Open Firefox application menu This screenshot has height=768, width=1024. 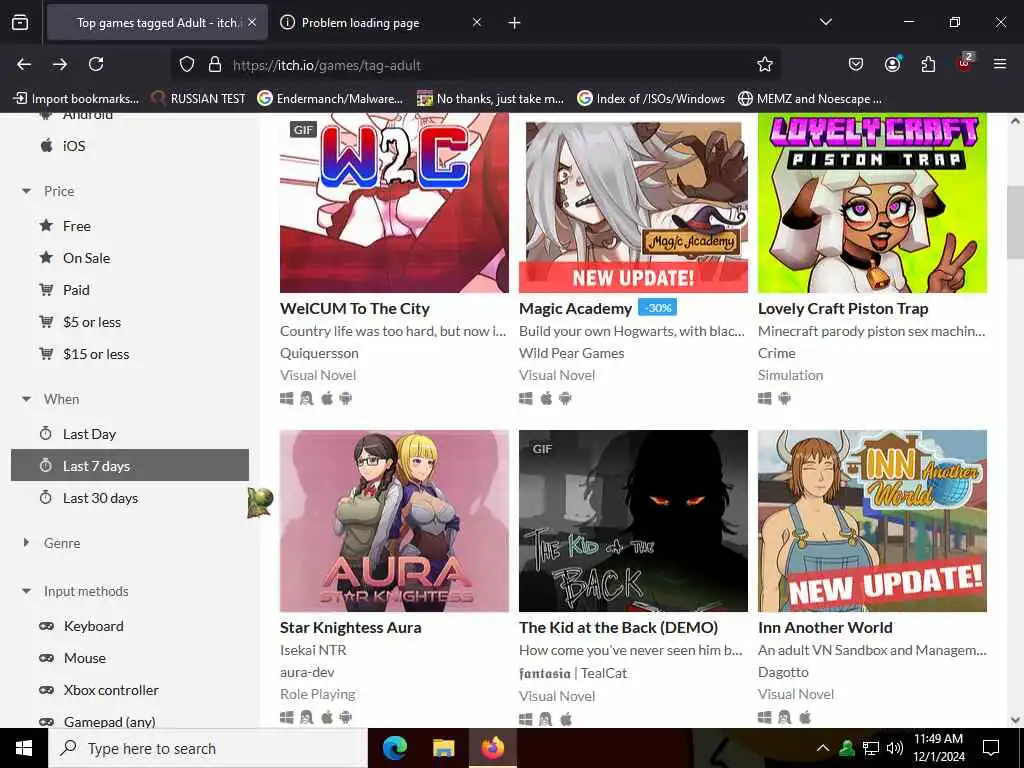[x=1000, y=64]
